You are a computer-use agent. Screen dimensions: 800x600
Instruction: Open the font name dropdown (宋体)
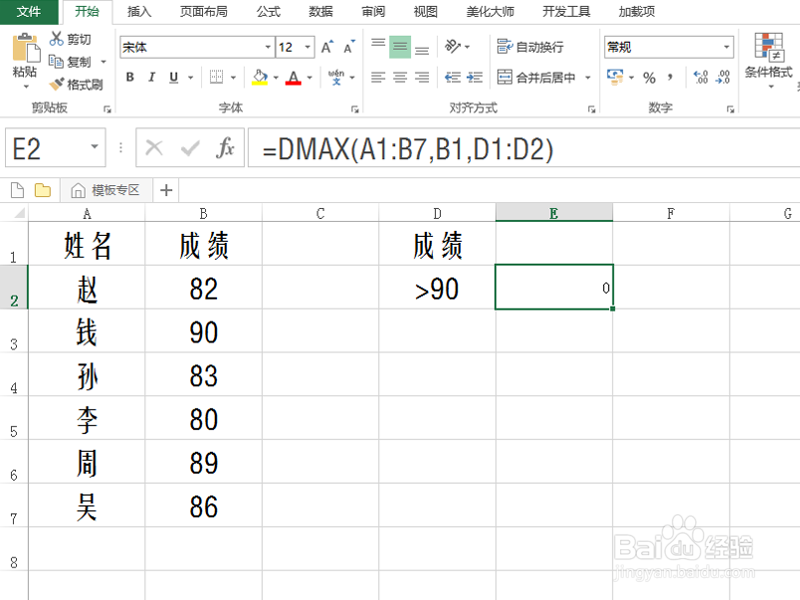coord(268,47)
